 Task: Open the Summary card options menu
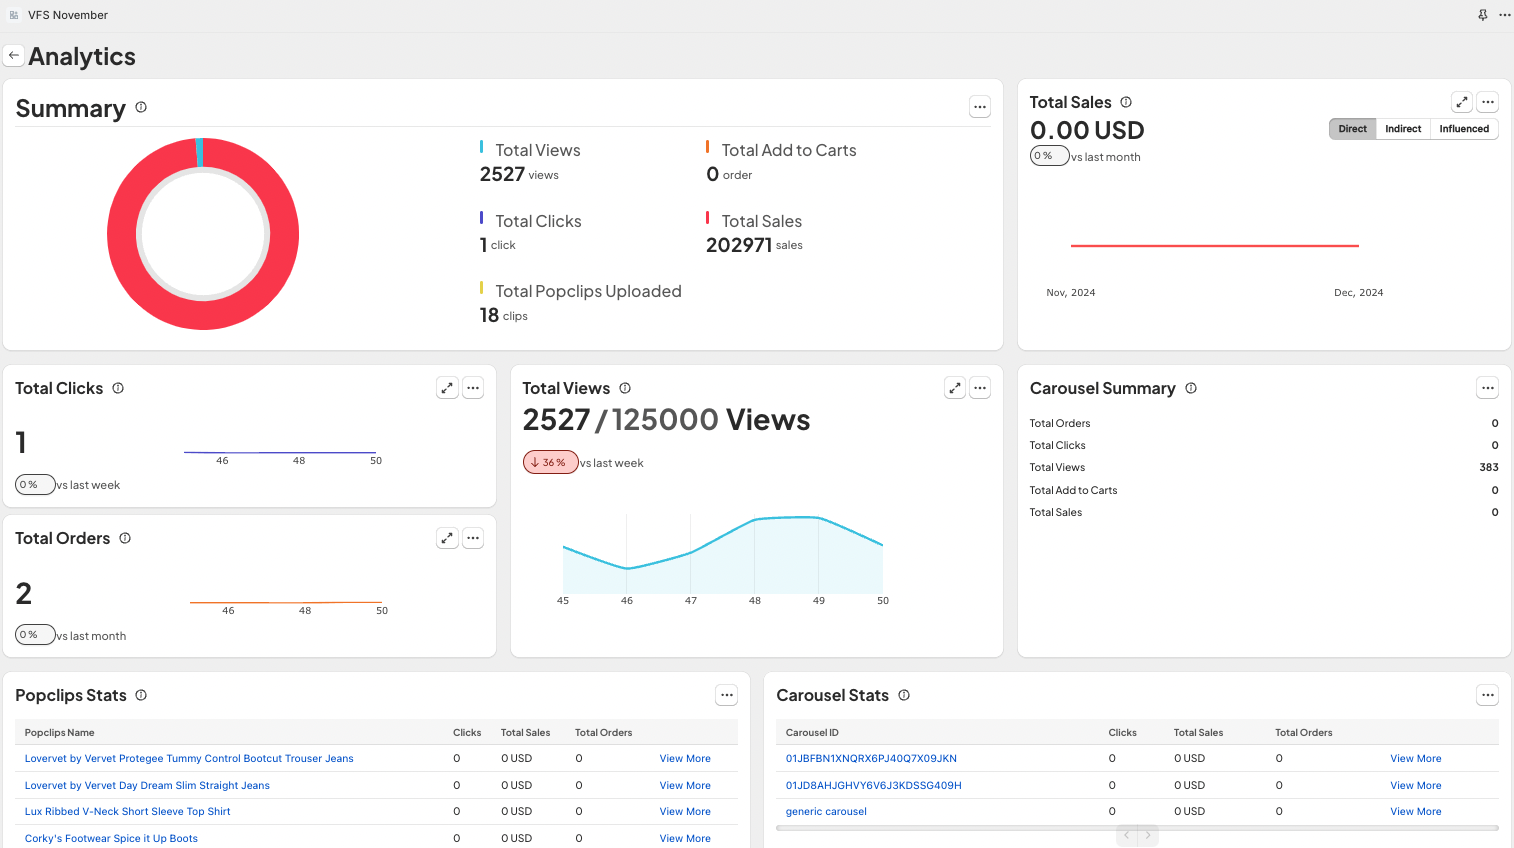pyautogui.click(x=980, y=107)
